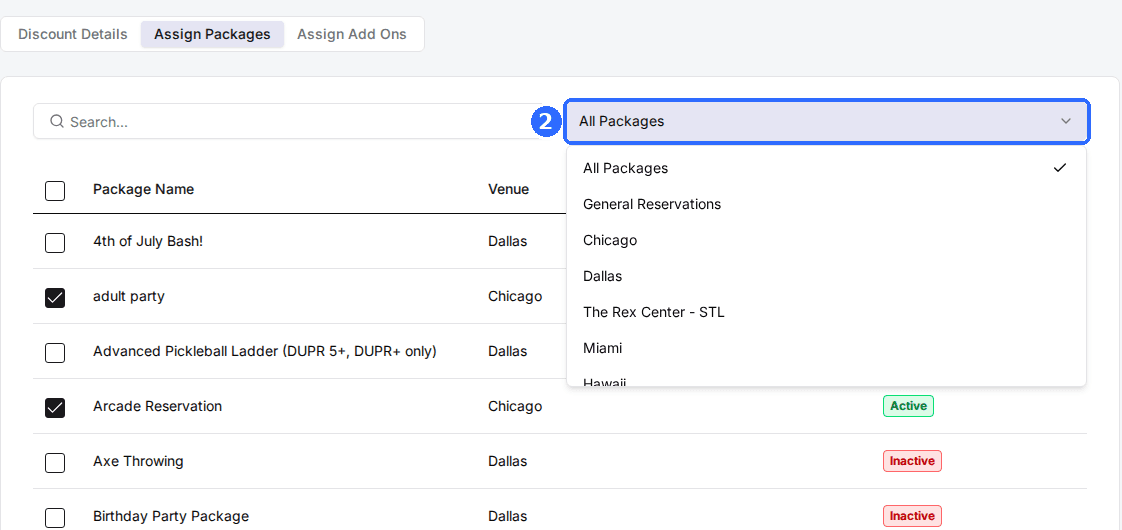Click the Arcade Reservation package name
The height and width of the screenshot is (530, 1122).
click(x=157, y=406)
